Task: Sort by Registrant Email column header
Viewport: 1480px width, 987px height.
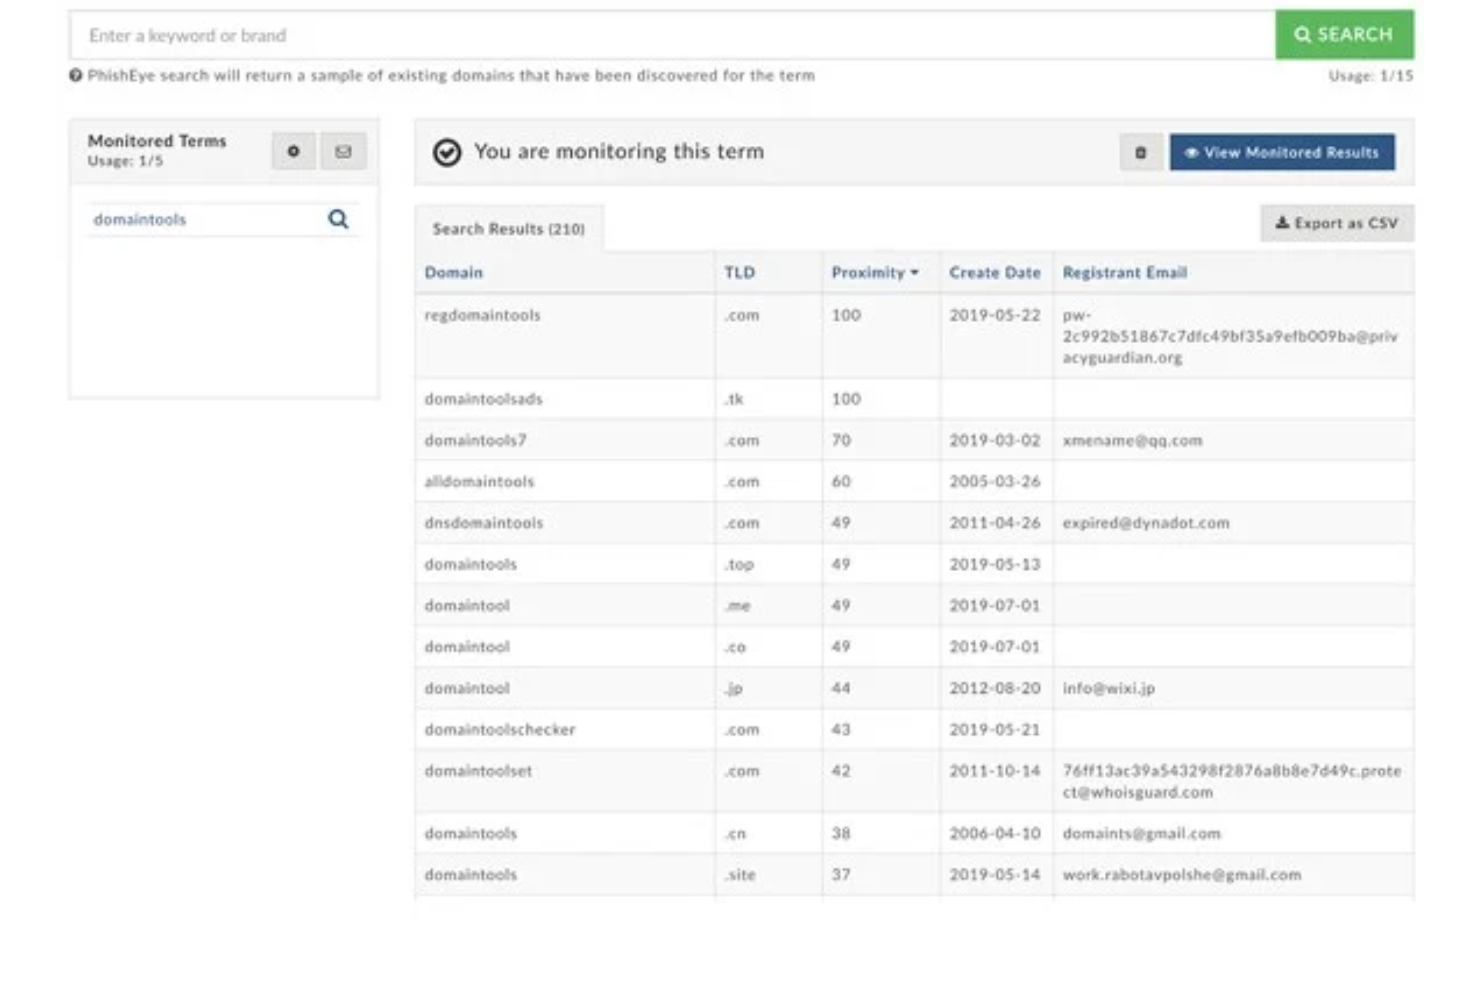Action: (x=1125, y=272)
